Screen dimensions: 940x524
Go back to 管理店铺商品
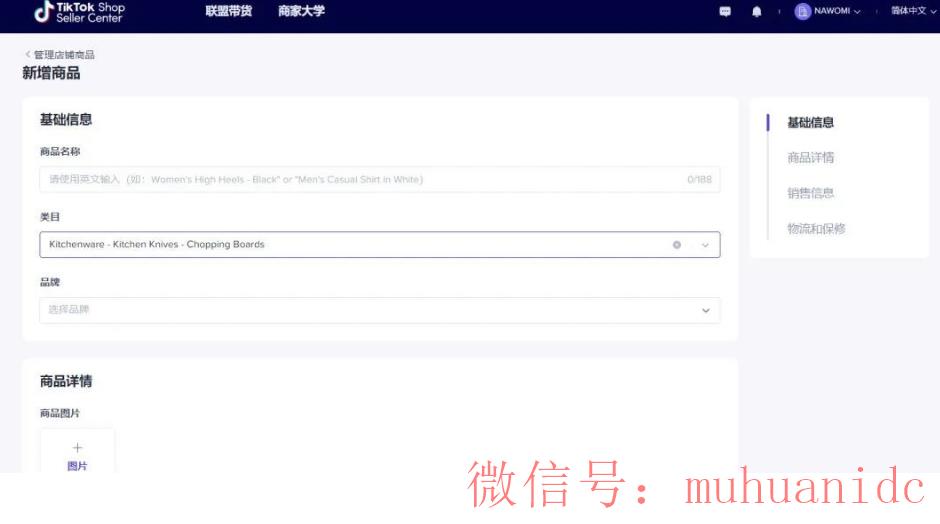coord(60,55)
